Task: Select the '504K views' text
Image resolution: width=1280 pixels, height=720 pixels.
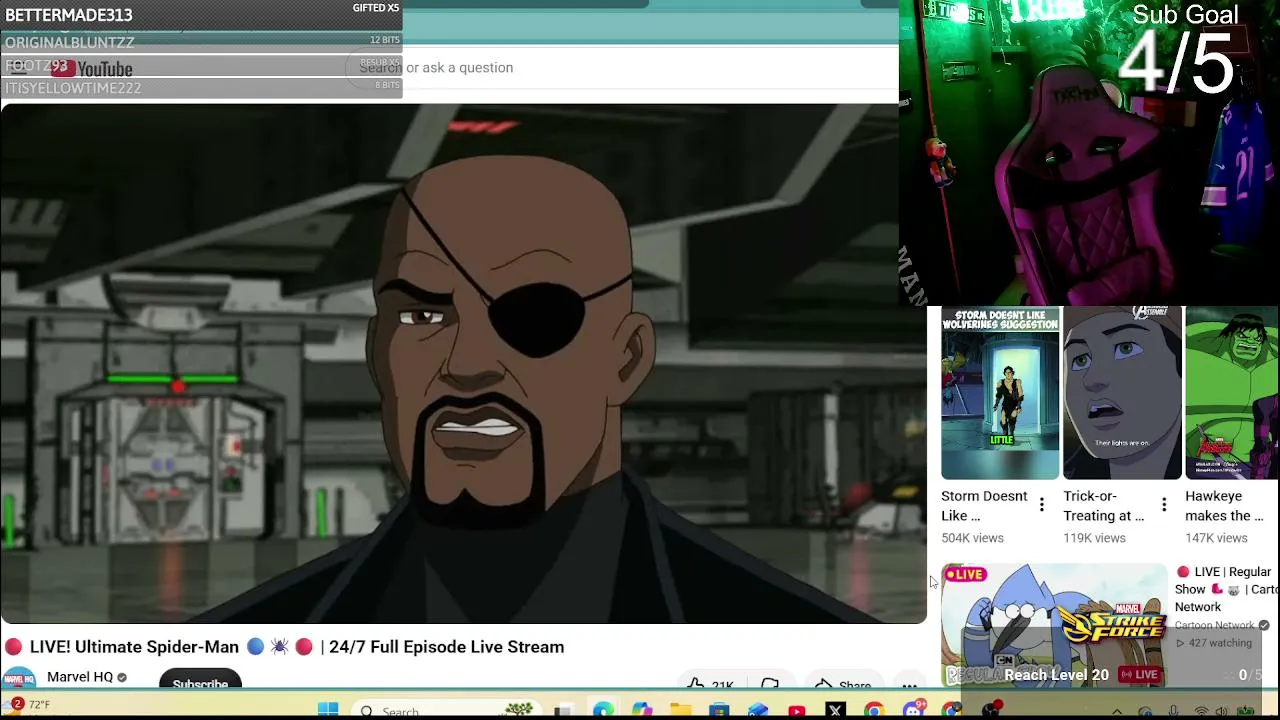Action: click(972, 538)
